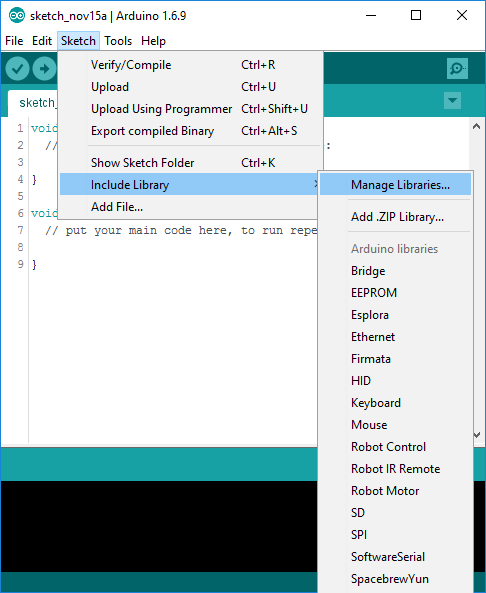The image size is (486, 593).
Task: Choose Add File... option
Action: (x=188, y=206)
